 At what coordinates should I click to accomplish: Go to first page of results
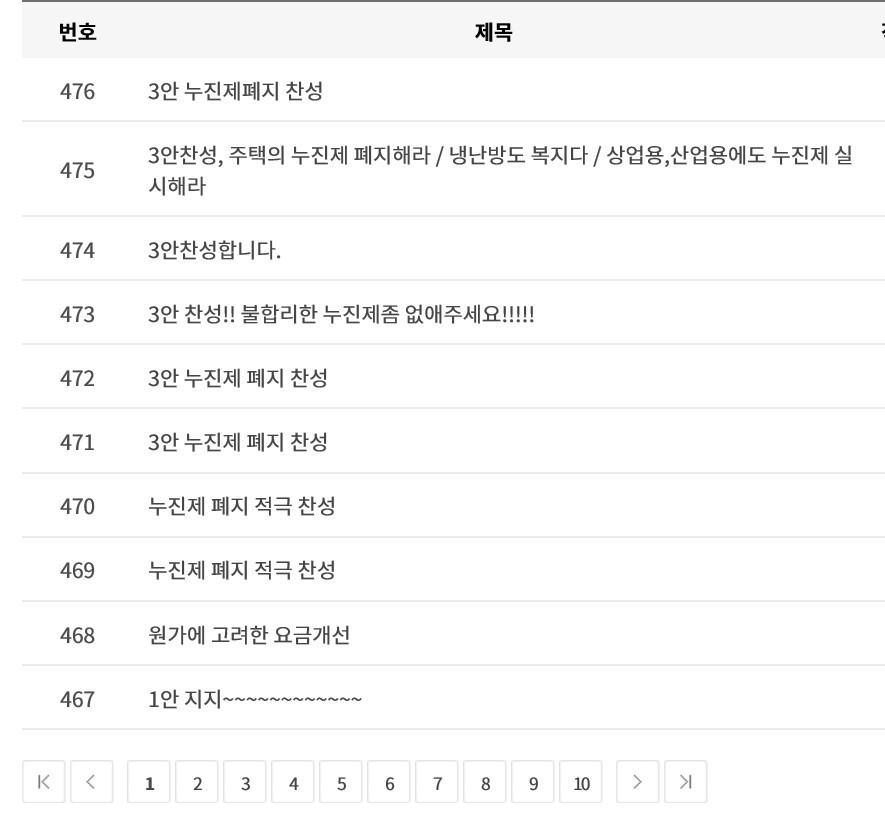(43, 782)
